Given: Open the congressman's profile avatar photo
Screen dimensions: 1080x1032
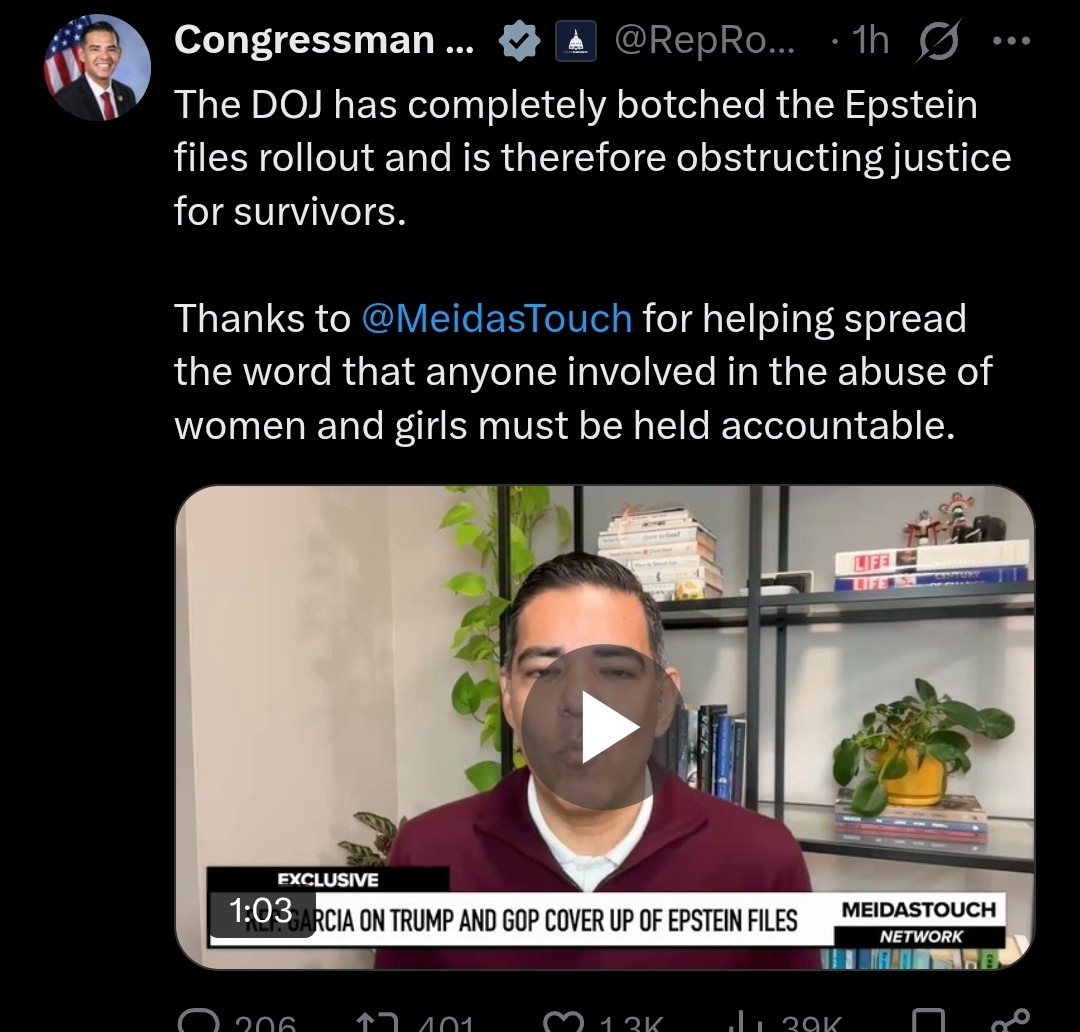Looking at the screenshot, I should coord(97,68).
